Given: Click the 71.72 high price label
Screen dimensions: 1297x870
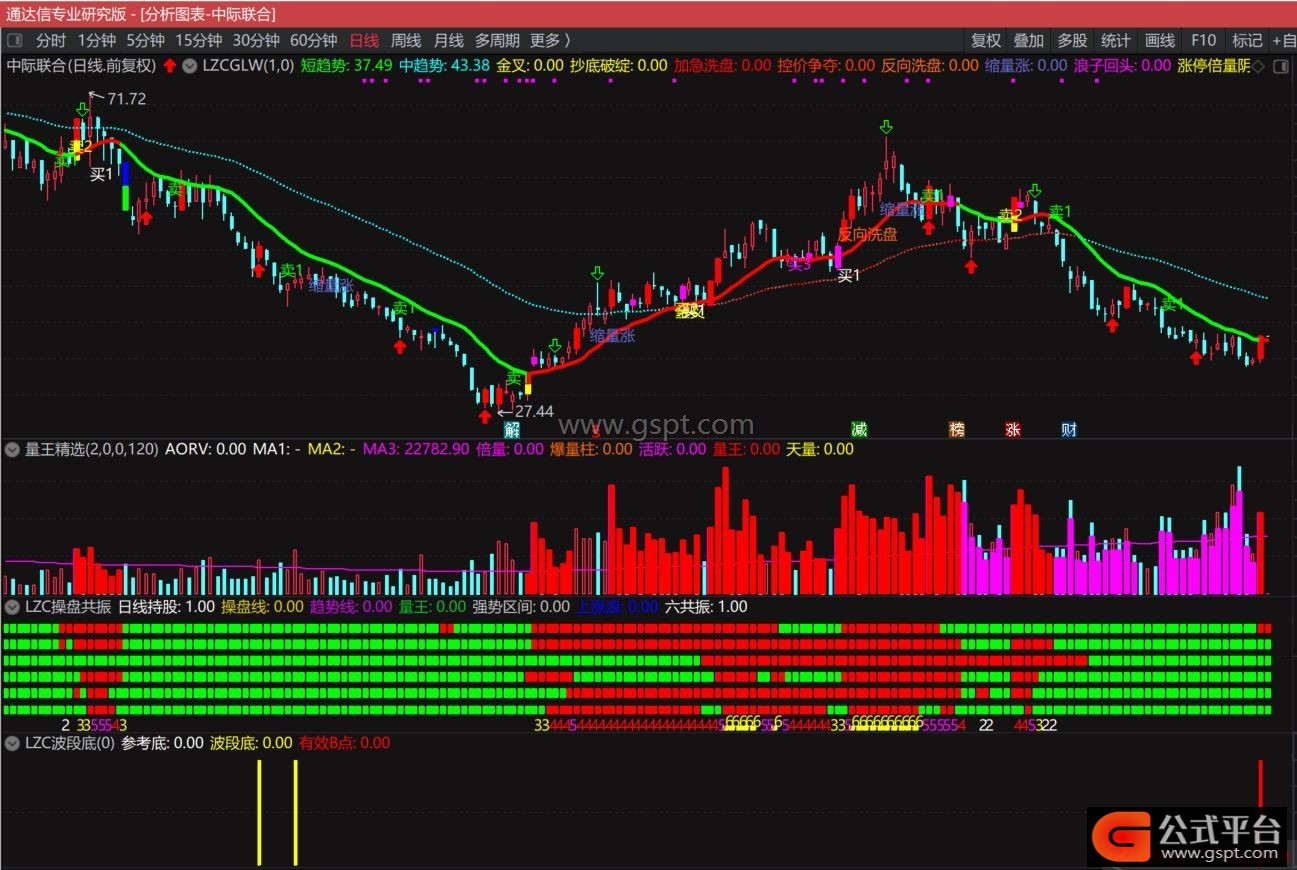Looking at the screenshot, I should pos(126,98).
